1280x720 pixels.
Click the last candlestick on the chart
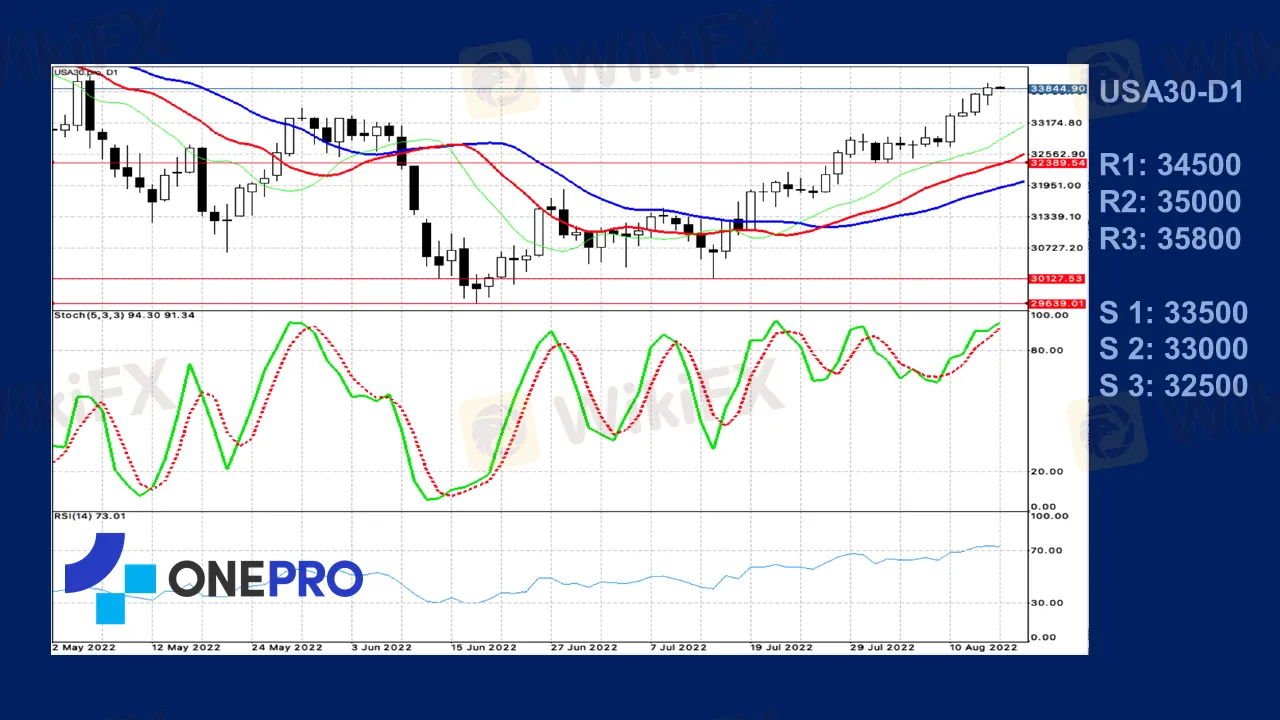click(x=999, y=88)
